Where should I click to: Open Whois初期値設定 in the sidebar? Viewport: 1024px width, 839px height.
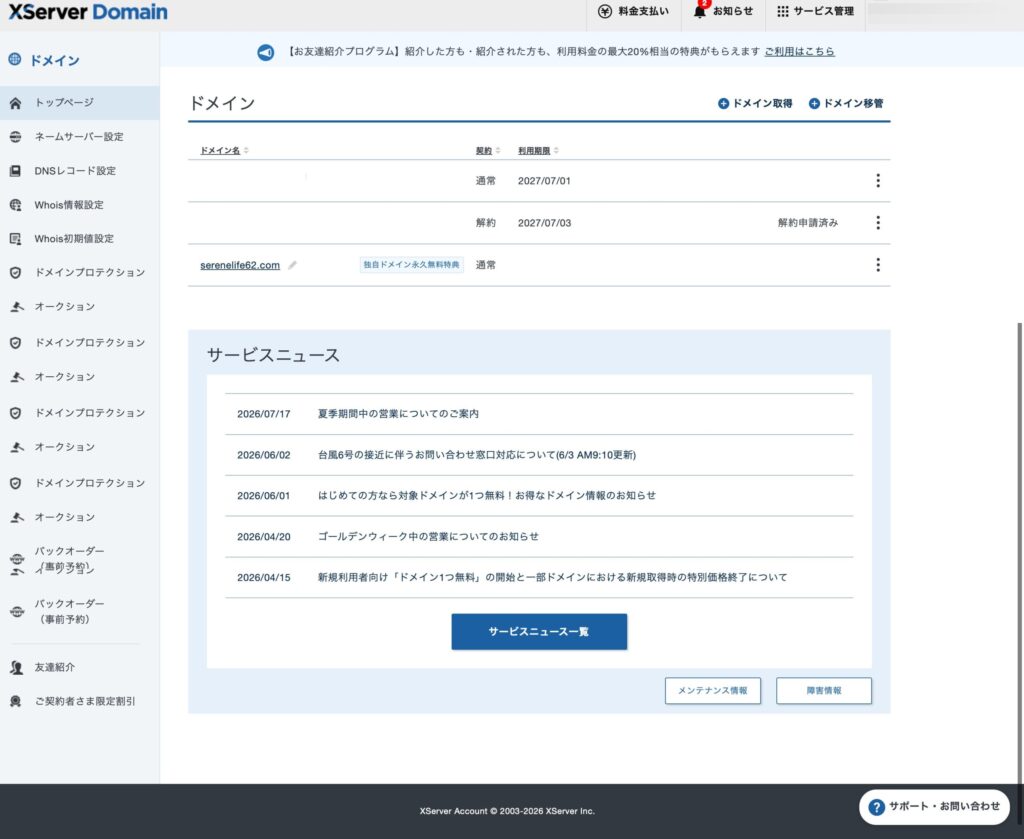(x=80, y=238)
